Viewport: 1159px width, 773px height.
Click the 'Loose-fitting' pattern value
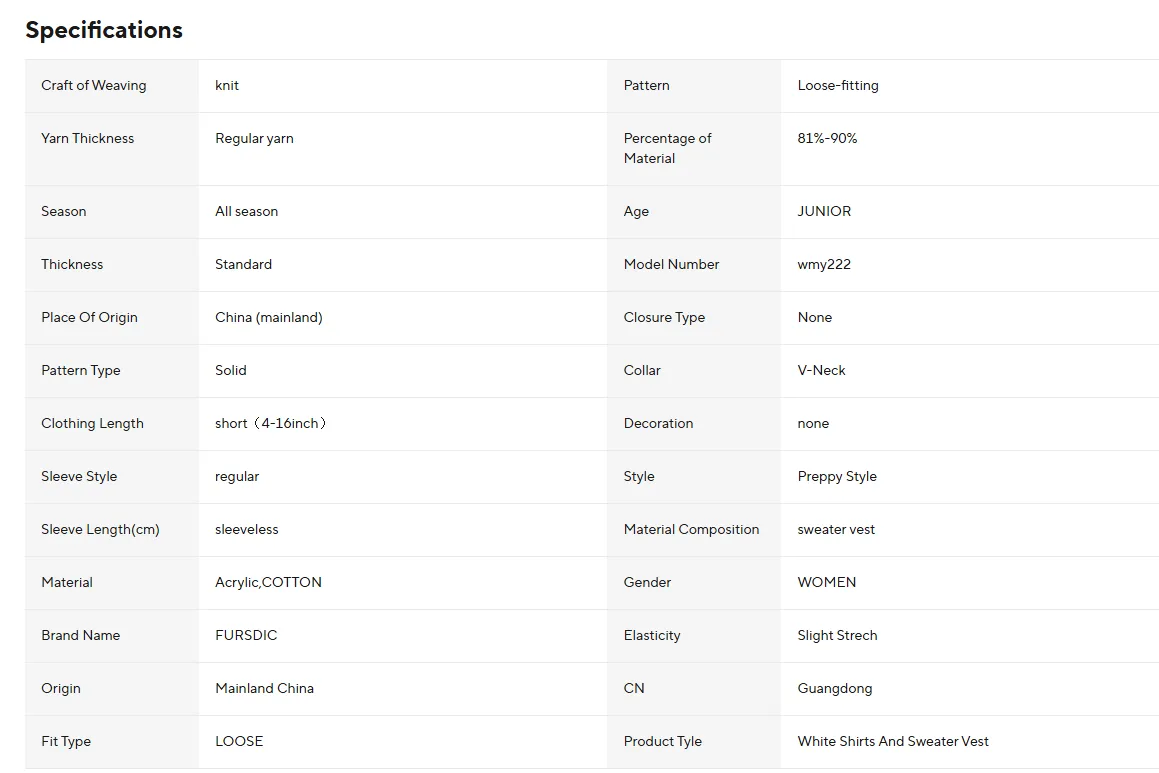[838, 85]
